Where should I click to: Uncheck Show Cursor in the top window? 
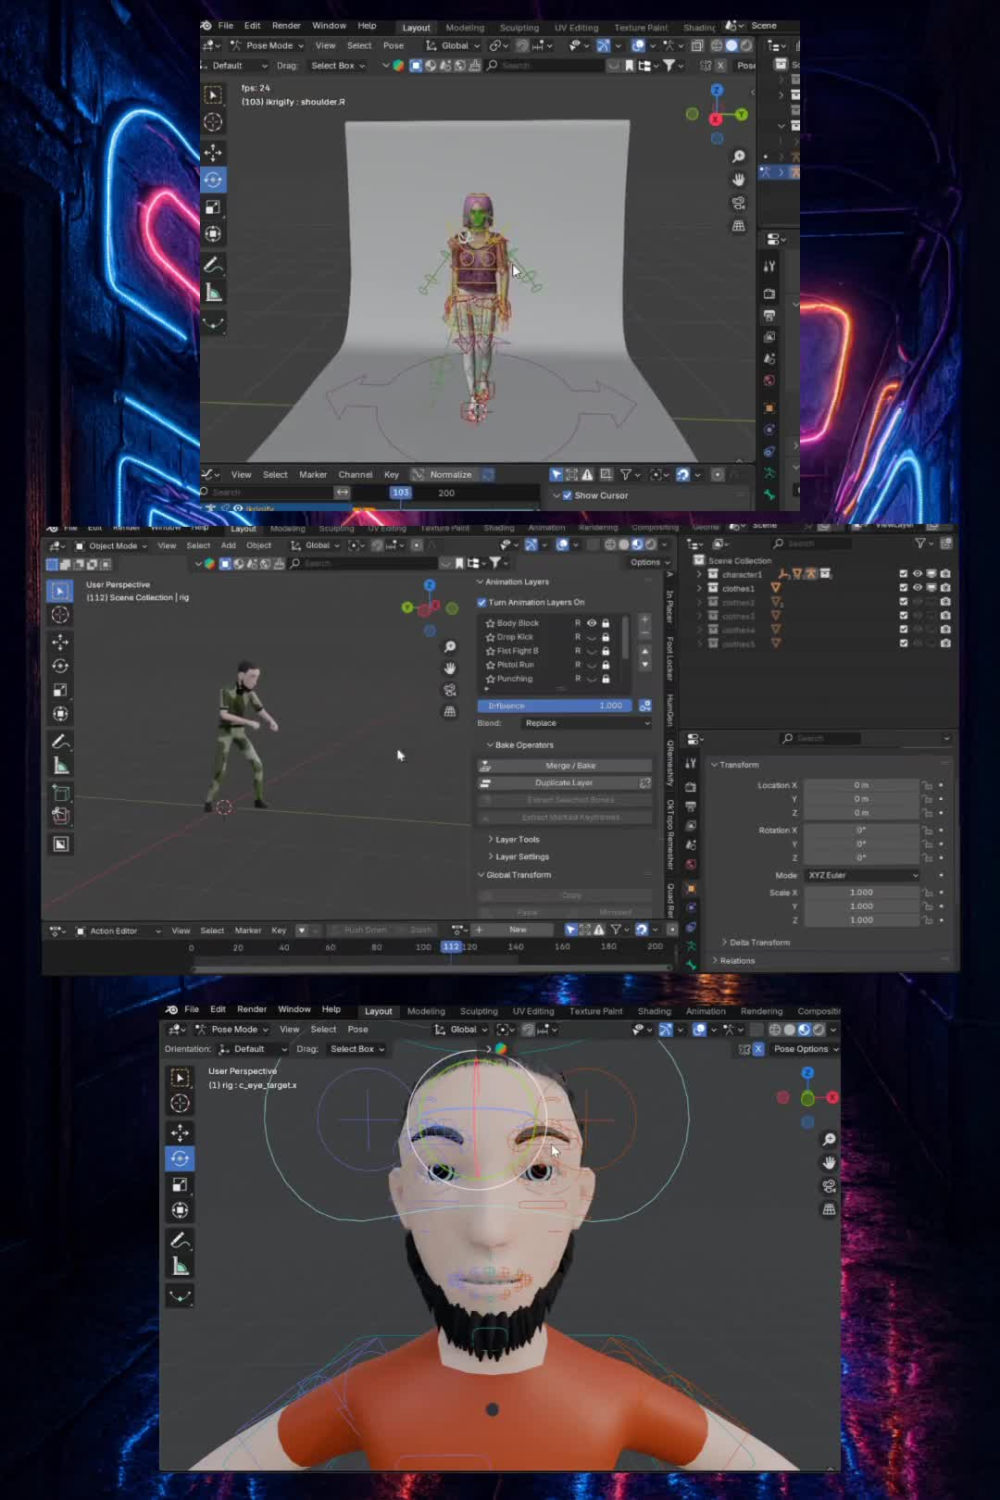point(567,495)
